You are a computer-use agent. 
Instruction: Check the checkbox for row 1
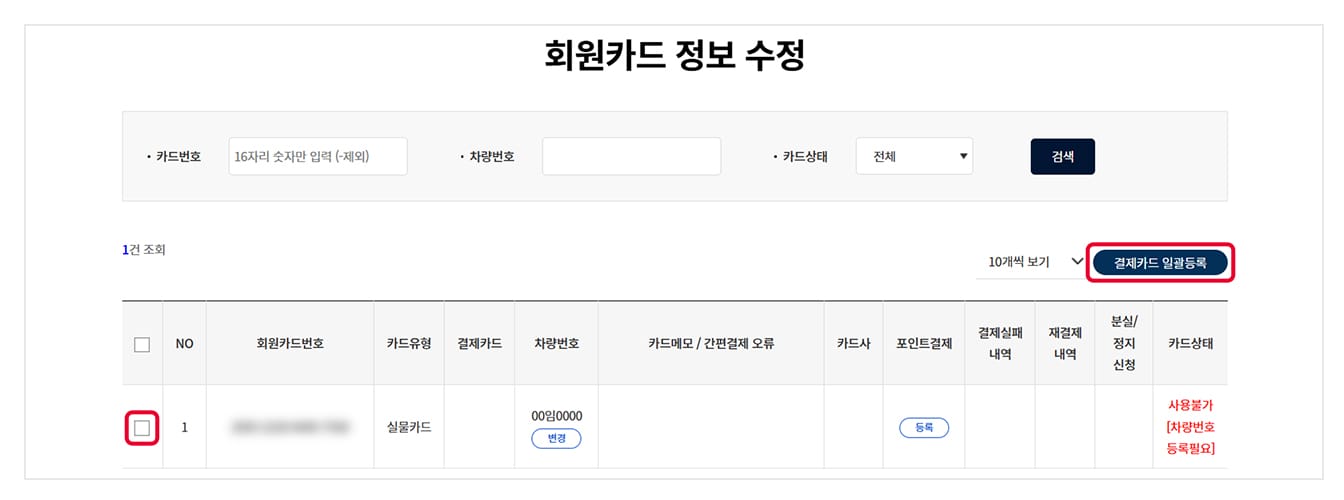tap(142, 428)
